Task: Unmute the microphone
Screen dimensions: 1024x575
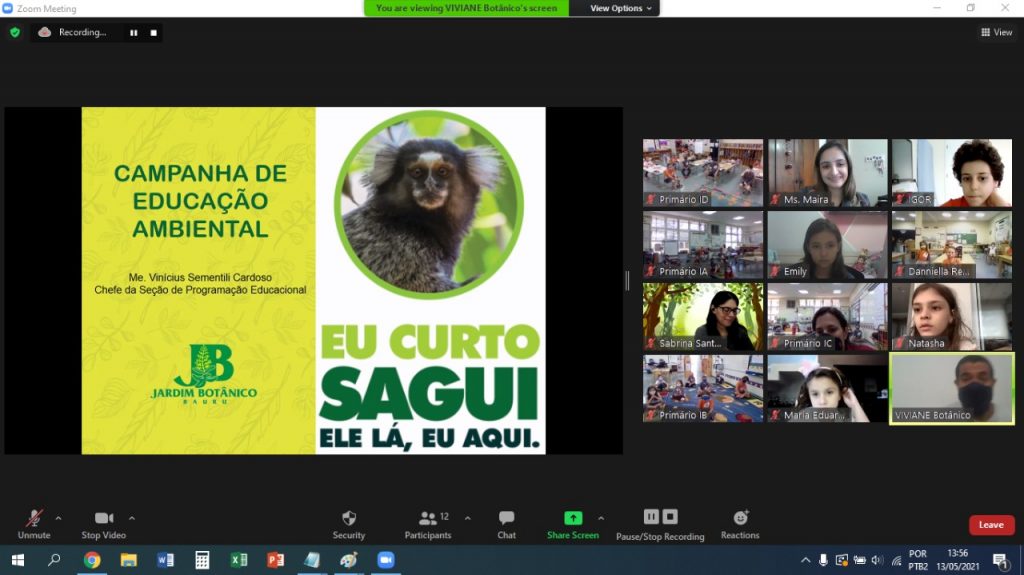Action: [34, 523]
